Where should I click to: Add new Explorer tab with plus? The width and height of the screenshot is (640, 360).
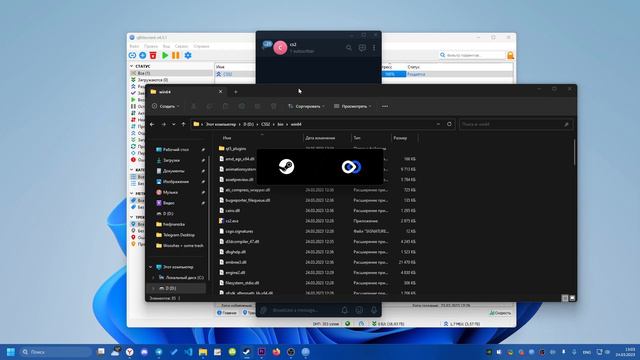pyautogui.click(x=236, y=92)
